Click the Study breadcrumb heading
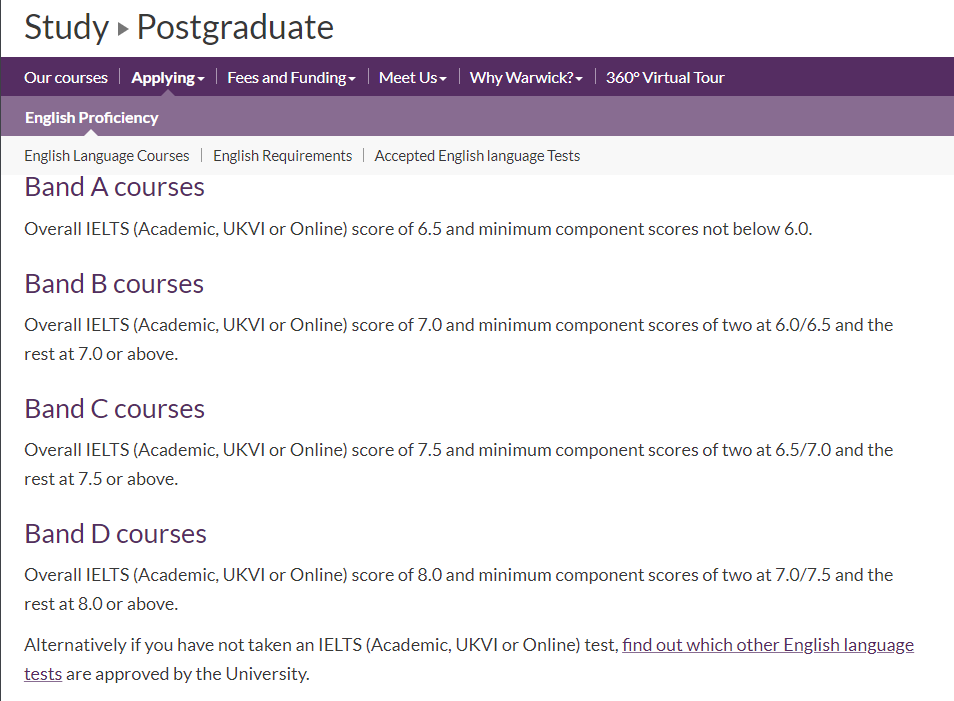 coord(66,27)
